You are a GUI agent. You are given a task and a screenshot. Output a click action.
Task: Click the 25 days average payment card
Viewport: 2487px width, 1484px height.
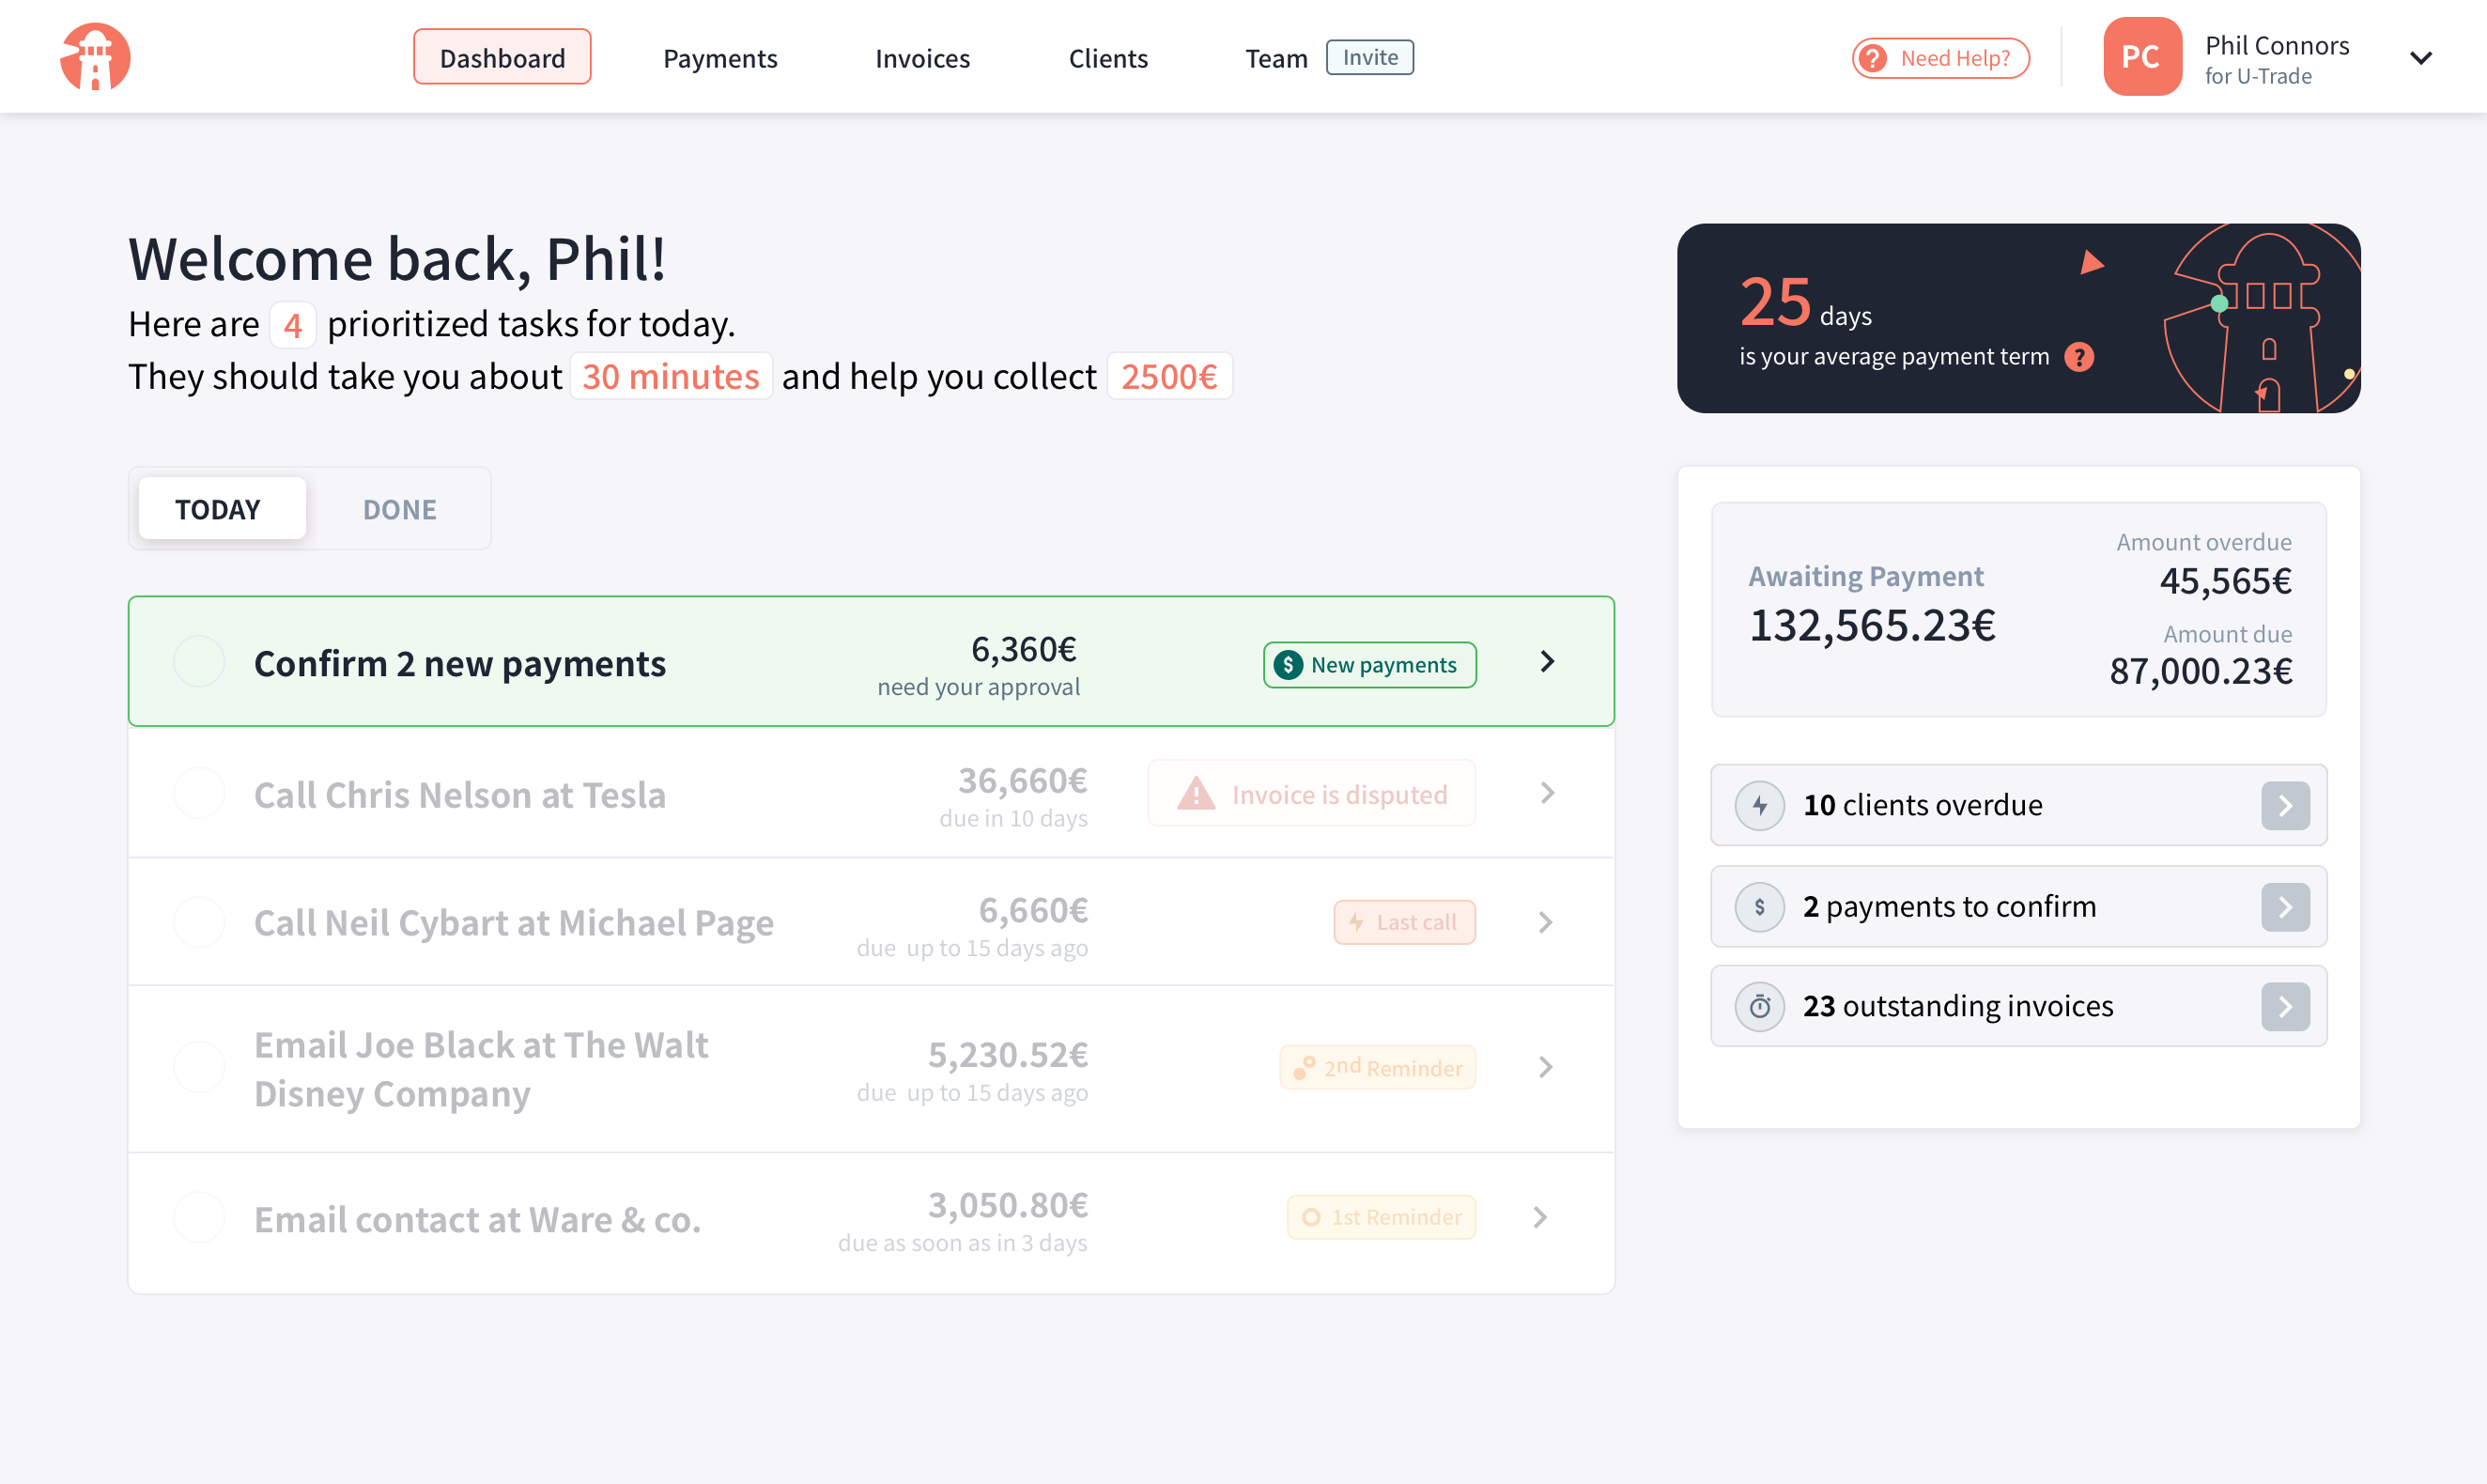point(2018,318)
